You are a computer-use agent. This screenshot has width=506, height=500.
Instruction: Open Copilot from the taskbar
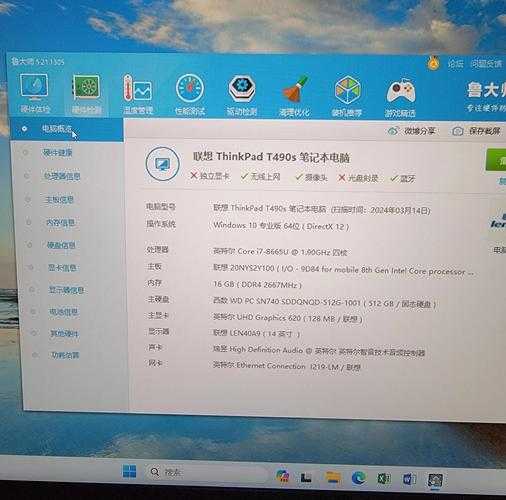pyautogui.click(x=283, y=476)
